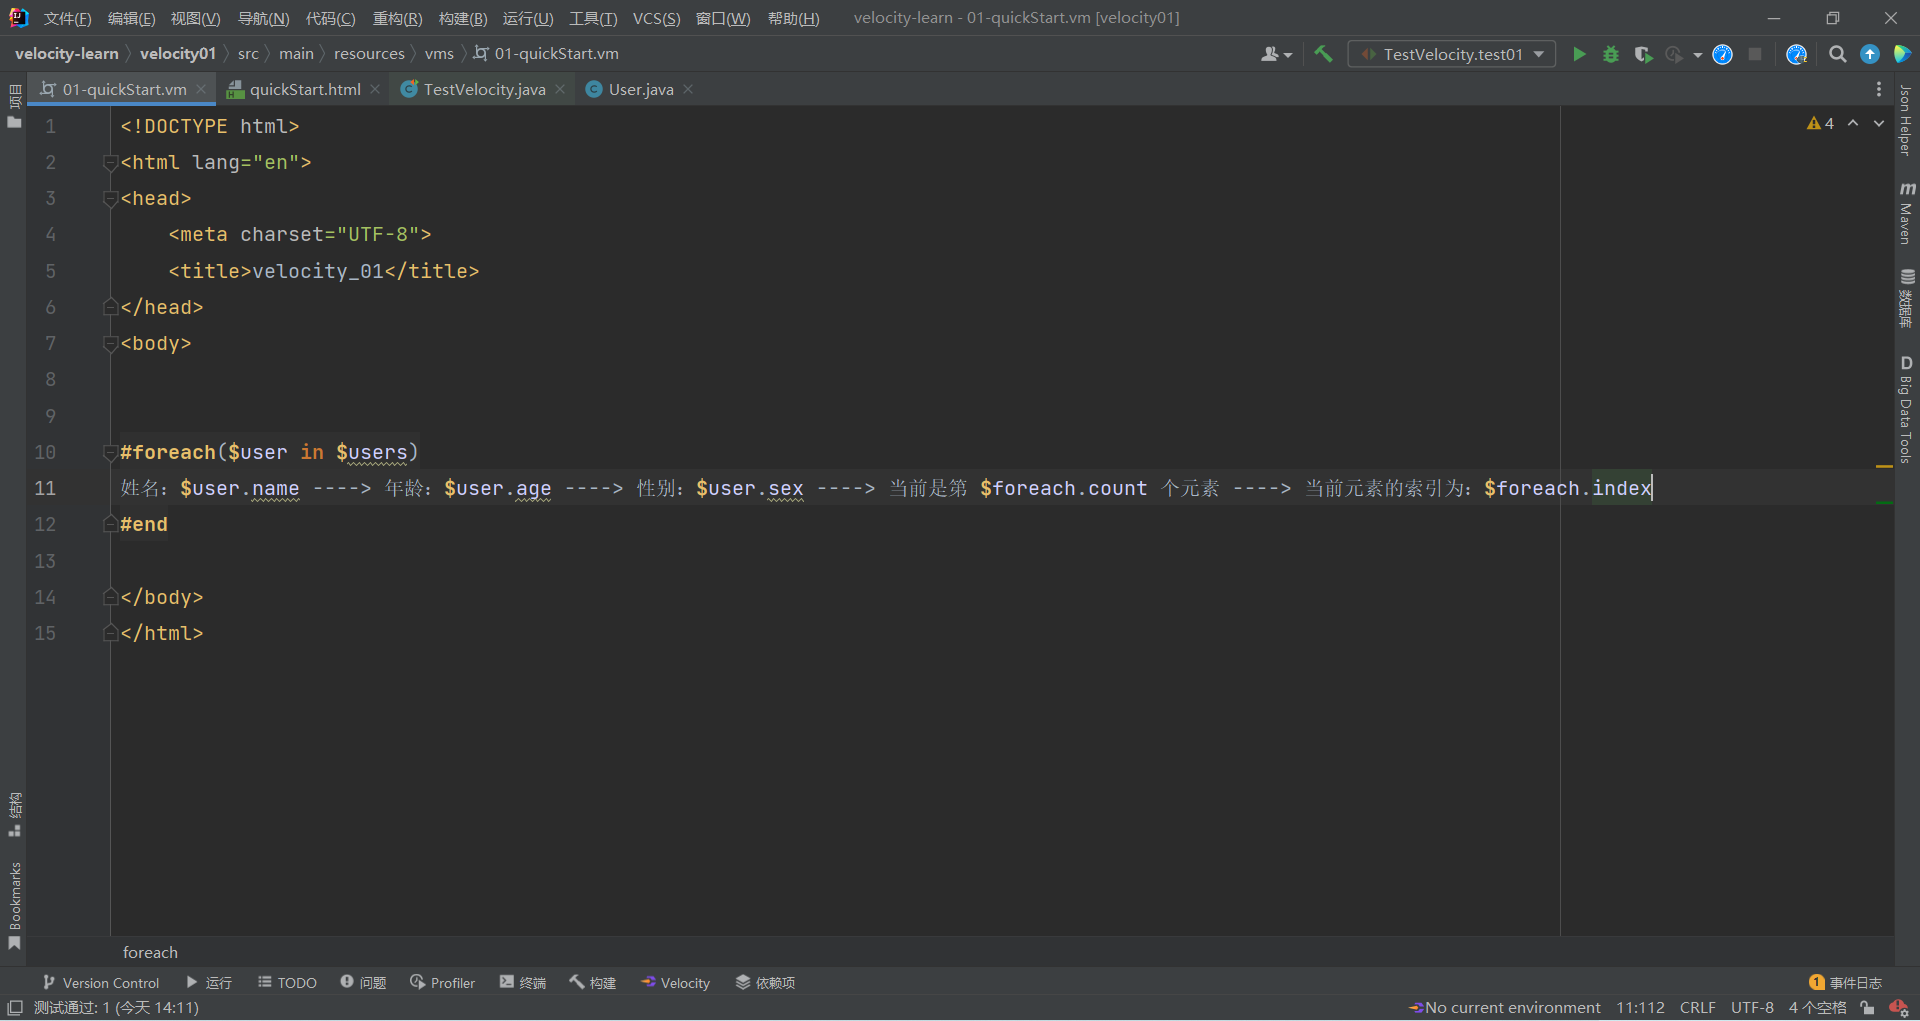Switch to TestVelocity.java editor tab

pos(484,89)
